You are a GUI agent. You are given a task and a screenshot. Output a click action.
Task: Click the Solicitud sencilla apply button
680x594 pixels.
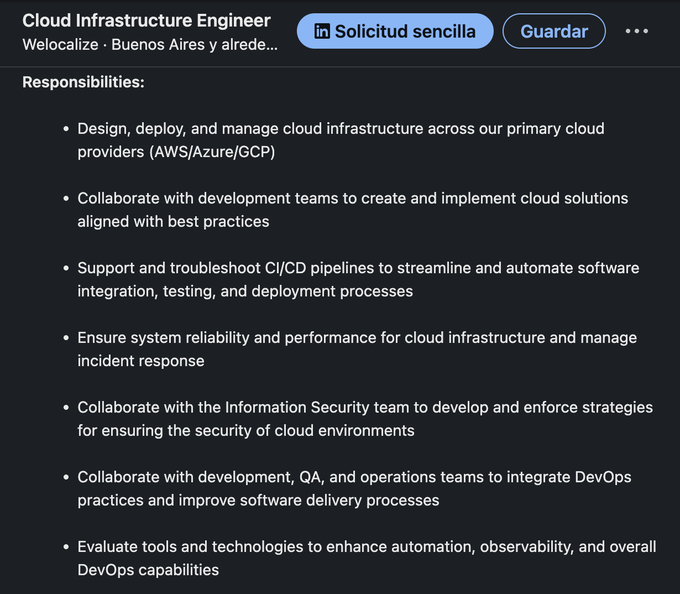(x=395, y=31)
